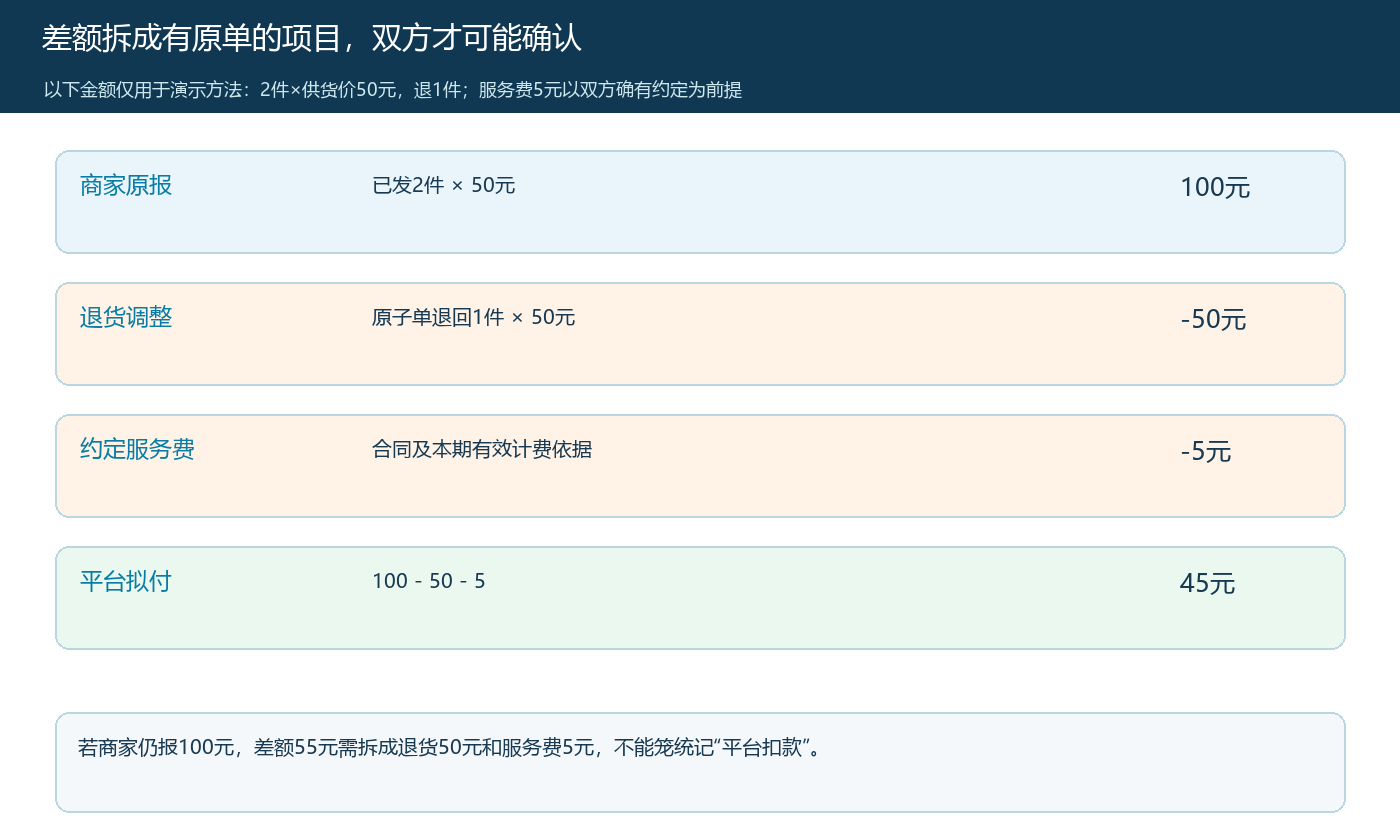Click the title 差额拆成有原单的项目，双方才可能确认
This screenshot has width=1400, height=840.
(x=311, y=38)
